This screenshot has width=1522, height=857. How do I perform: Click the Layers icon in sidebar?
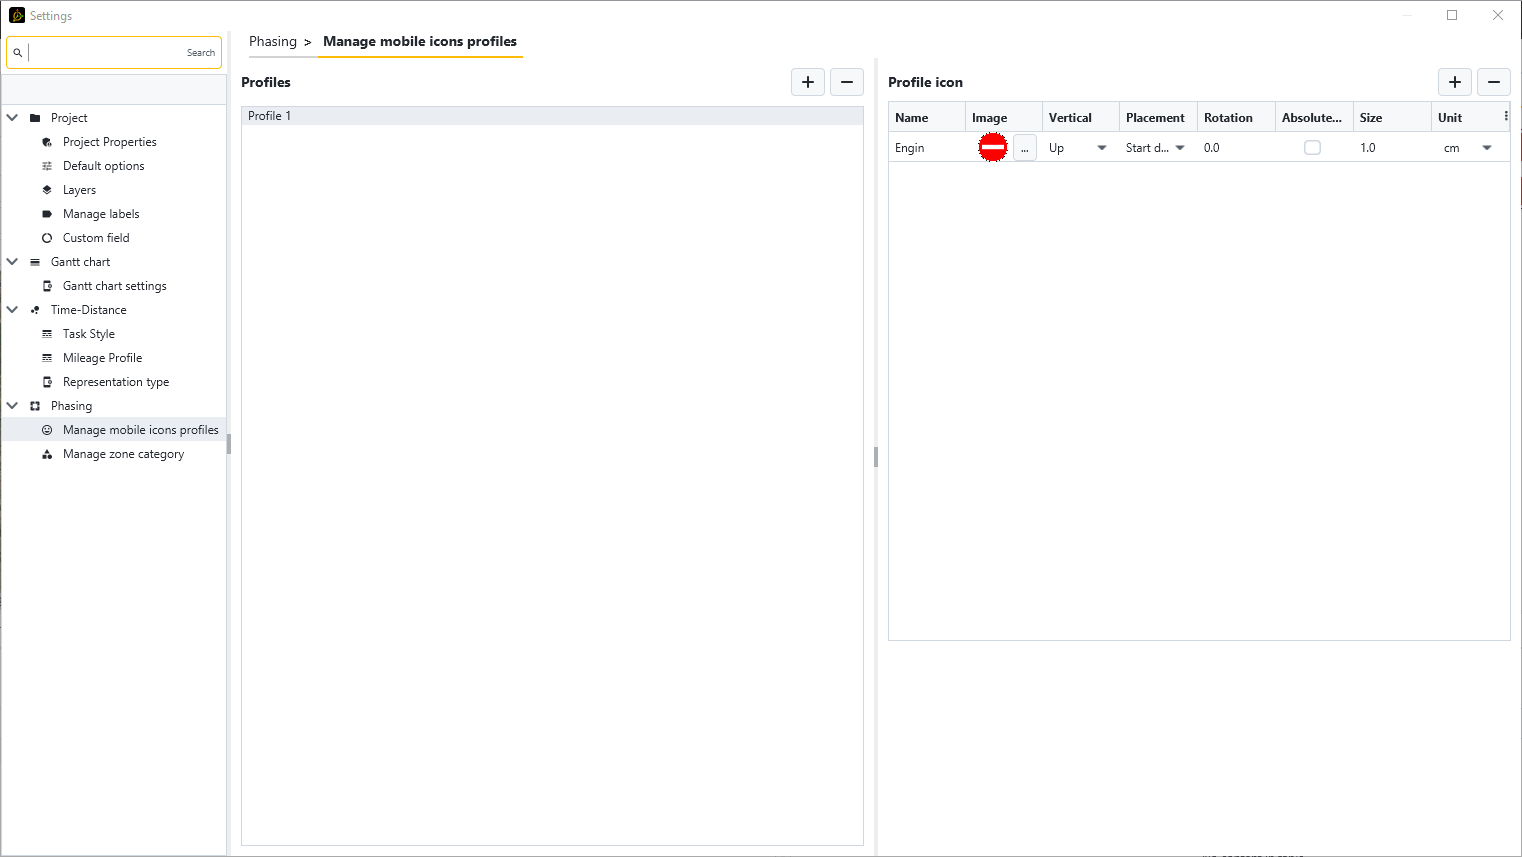coord(47,190)
